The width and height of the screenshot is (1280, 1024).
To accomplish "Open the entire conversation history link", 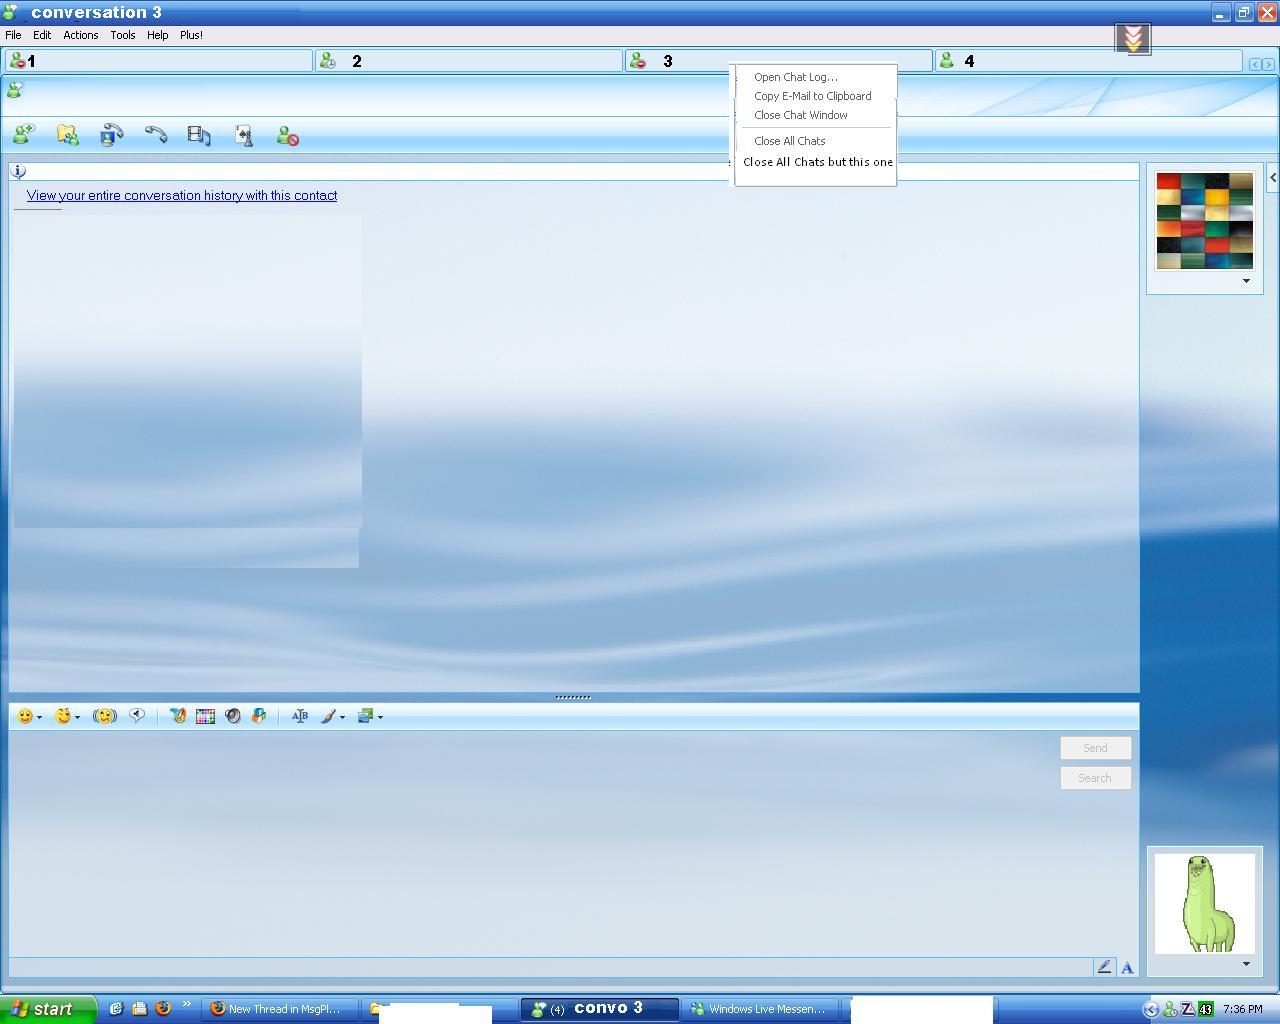I will 182,196.
